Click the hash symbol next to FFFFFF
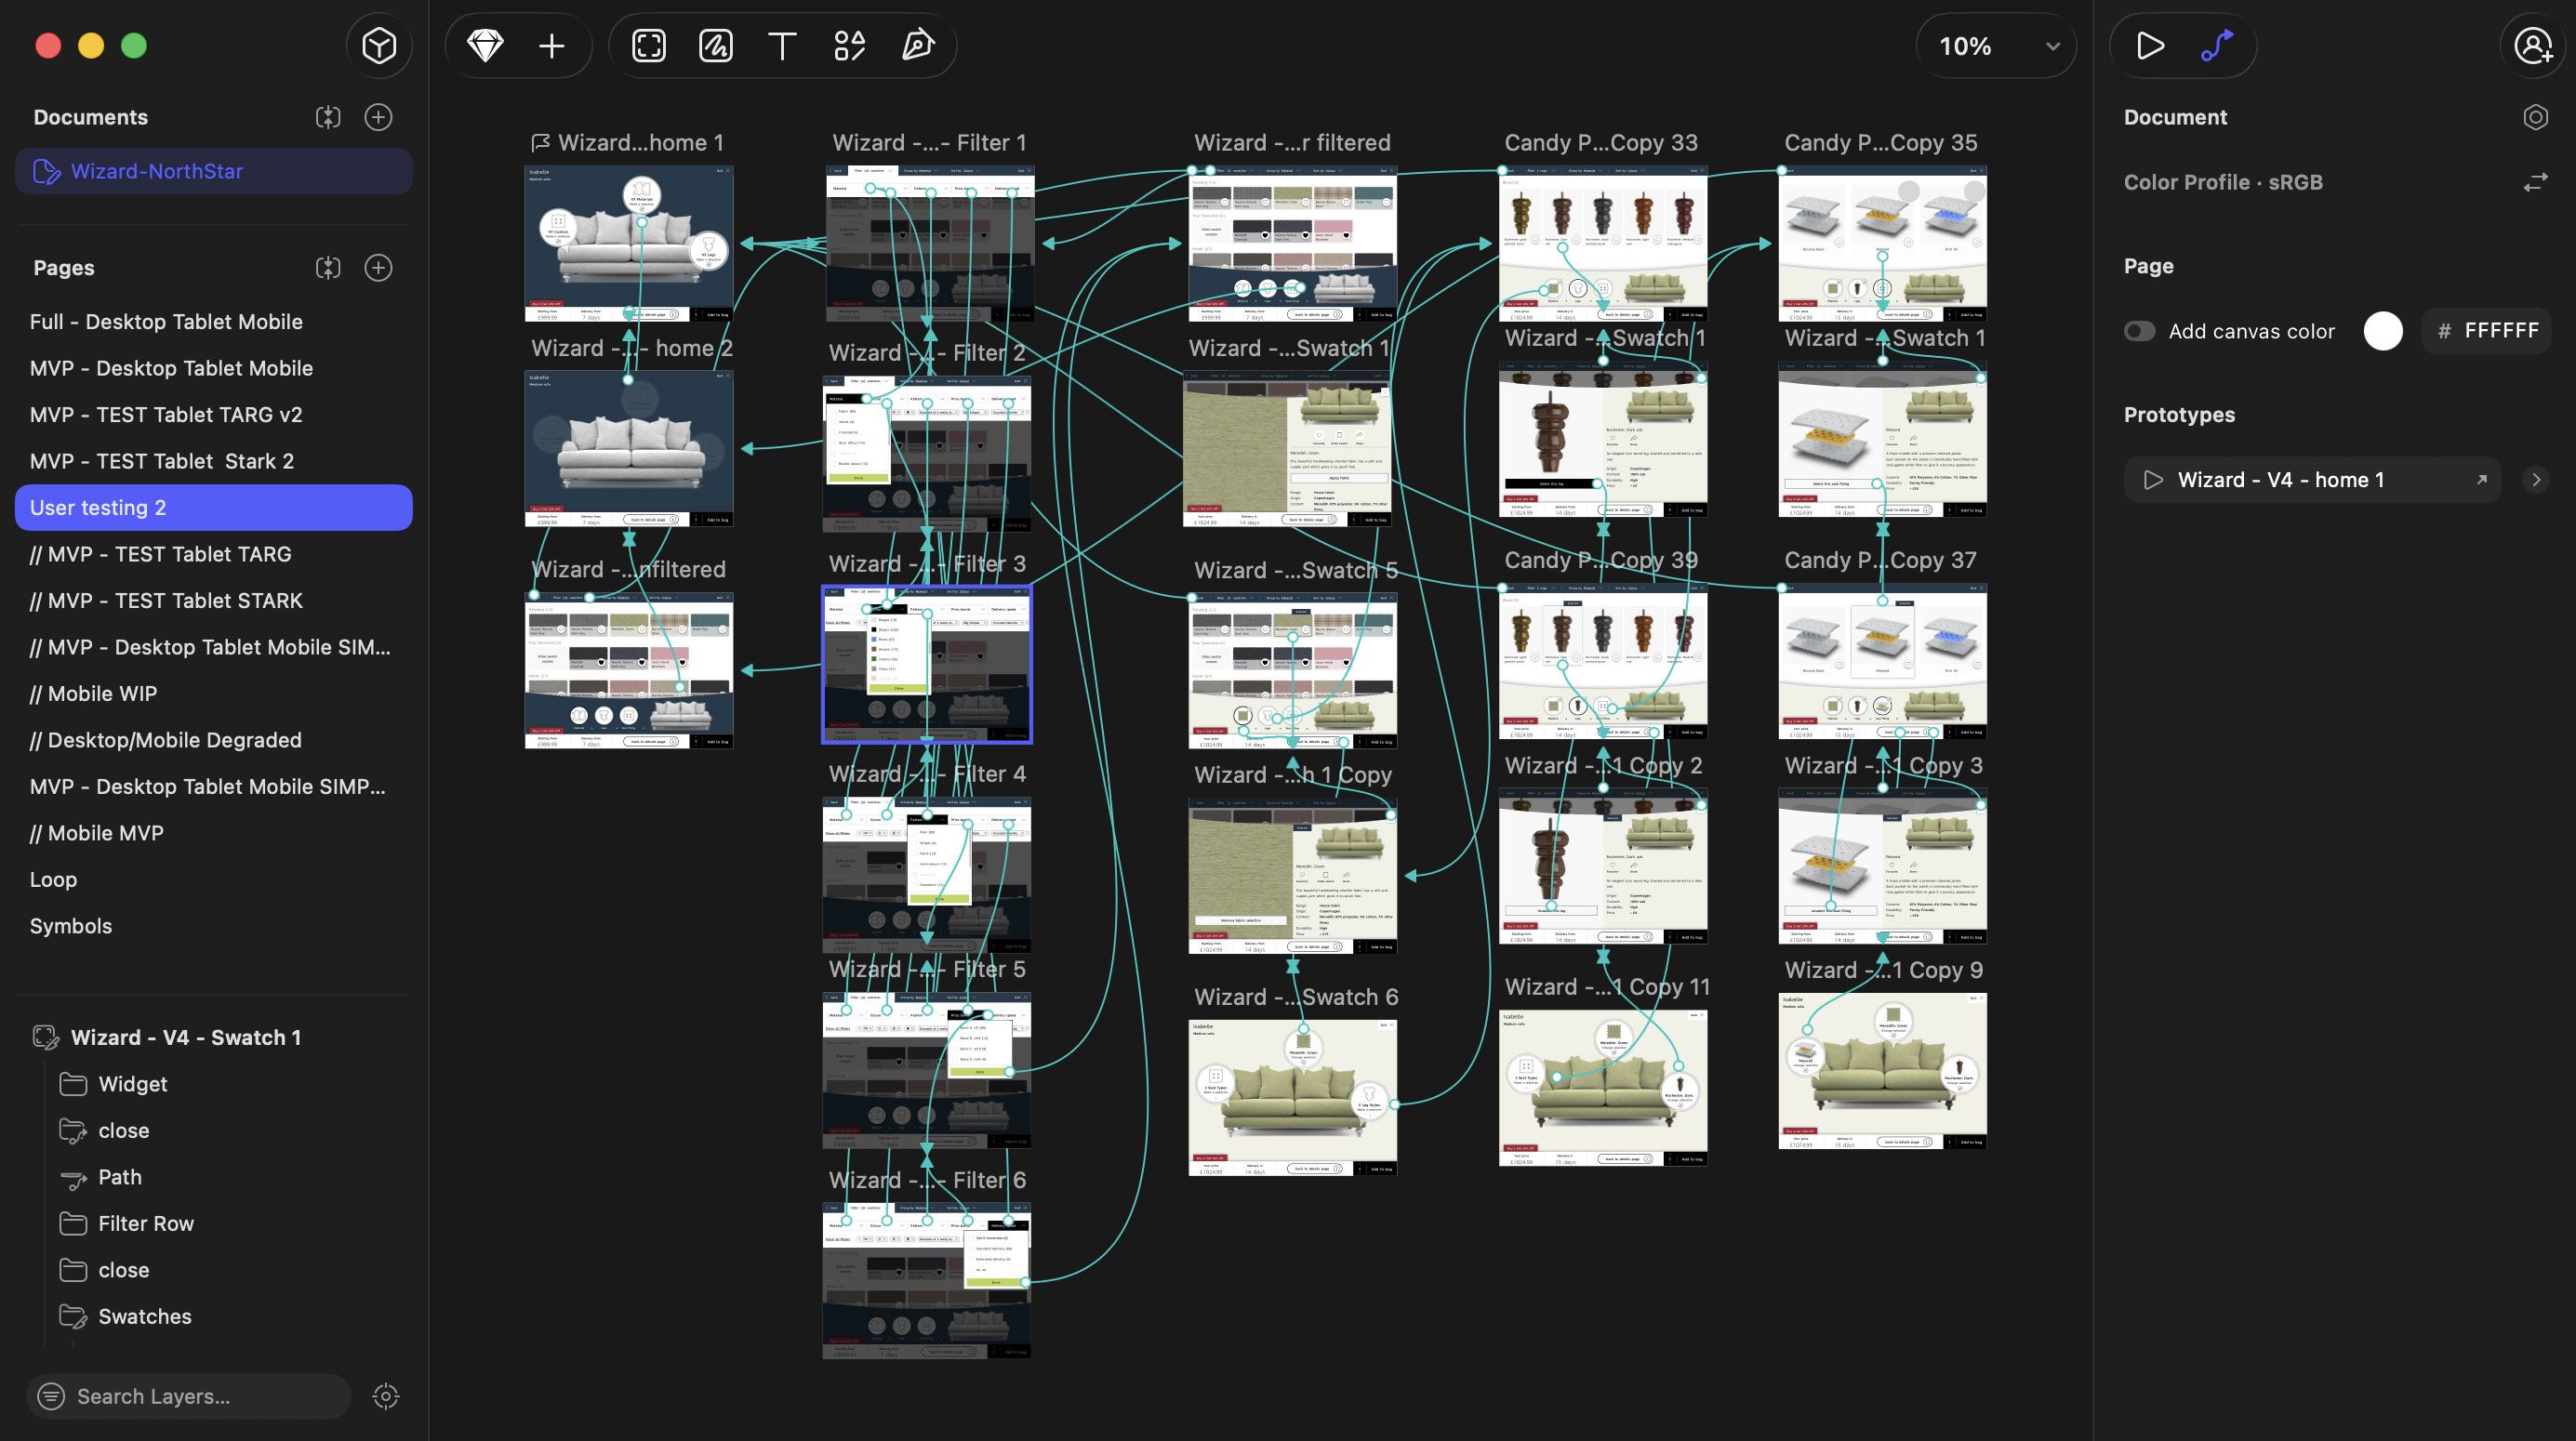This screenshot has height=1441, width=2576. [2444, 331]
